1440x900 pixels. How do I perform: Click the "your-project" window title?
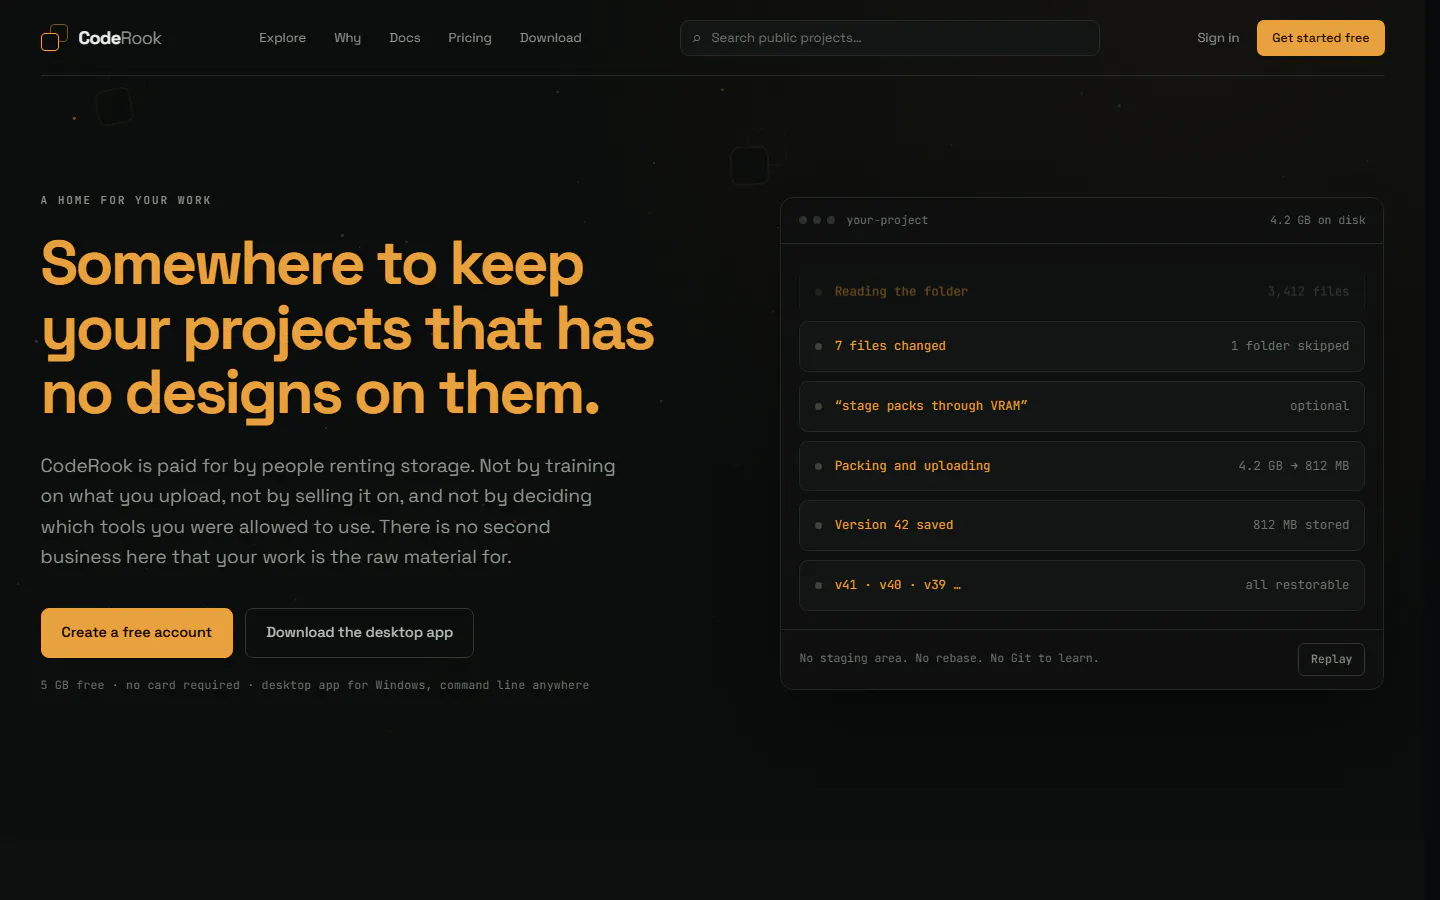click(x=887, y=220)
